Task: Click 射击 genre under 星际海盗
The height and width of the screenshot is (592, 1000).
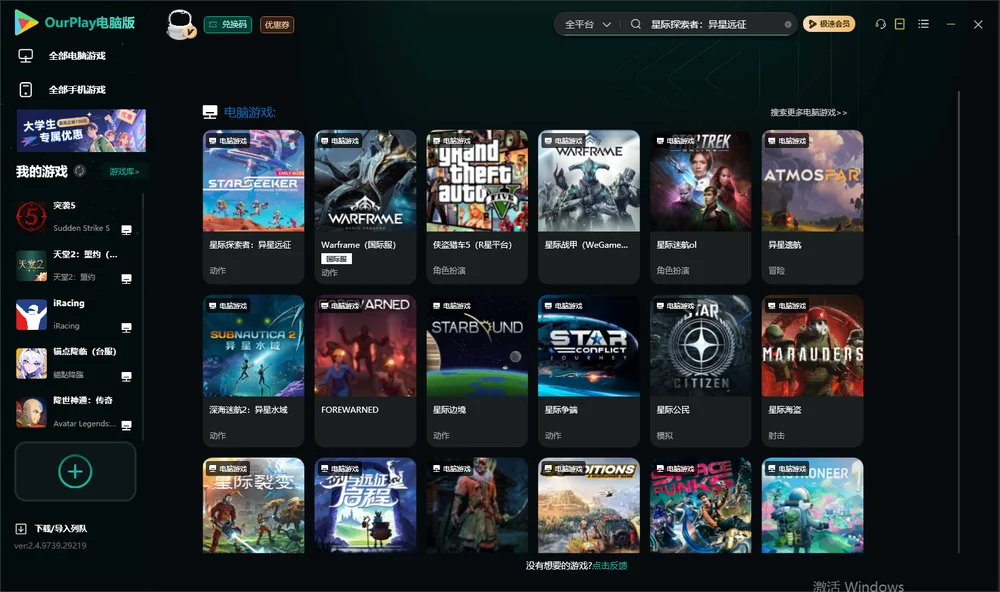Action: pos(776,436)
